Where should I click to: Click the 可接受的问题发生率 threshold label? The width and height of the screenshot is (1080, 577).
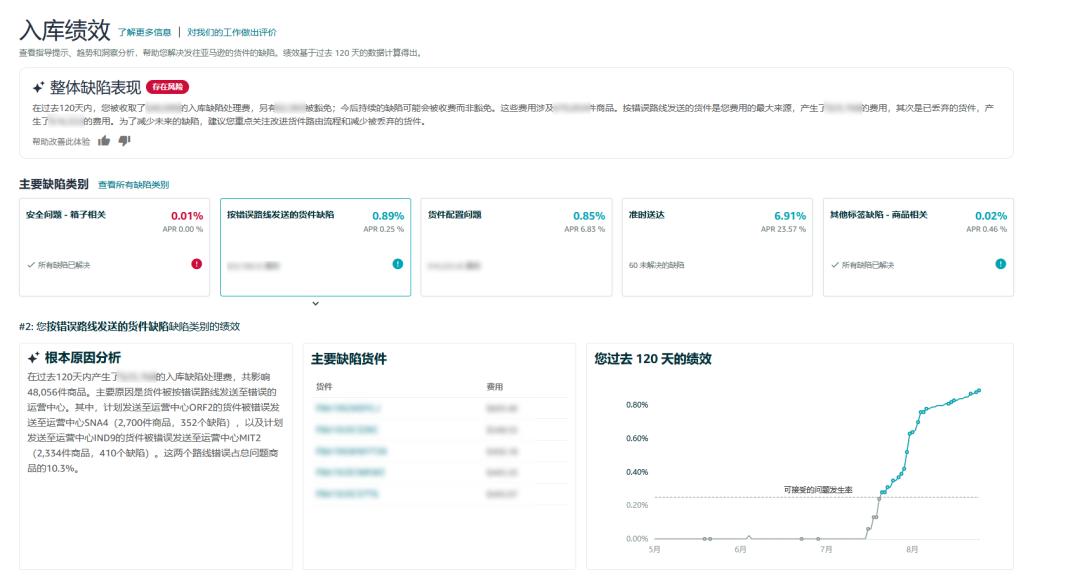(x=818, y=490)
